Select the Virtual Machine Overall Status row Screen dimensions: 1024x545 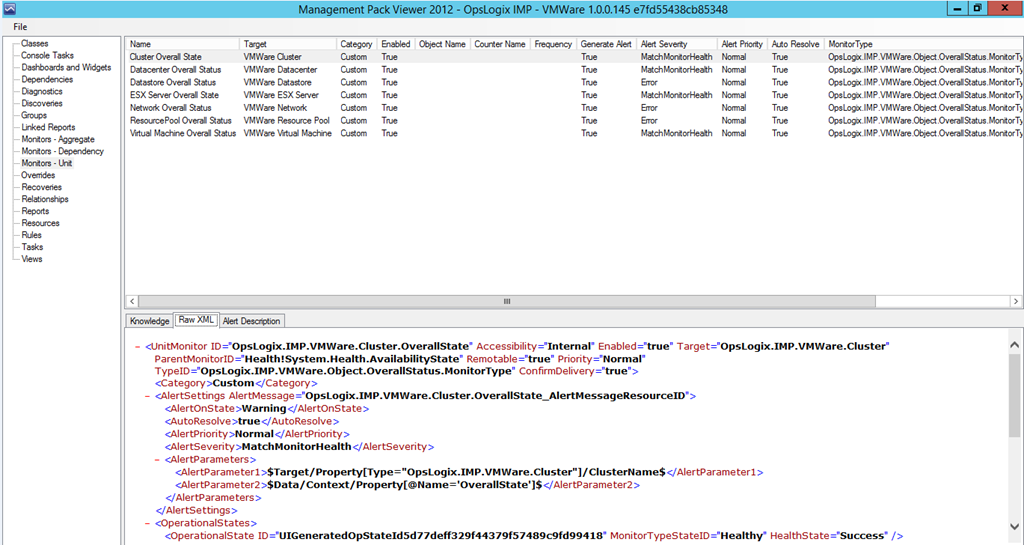[x=183, y=133]
